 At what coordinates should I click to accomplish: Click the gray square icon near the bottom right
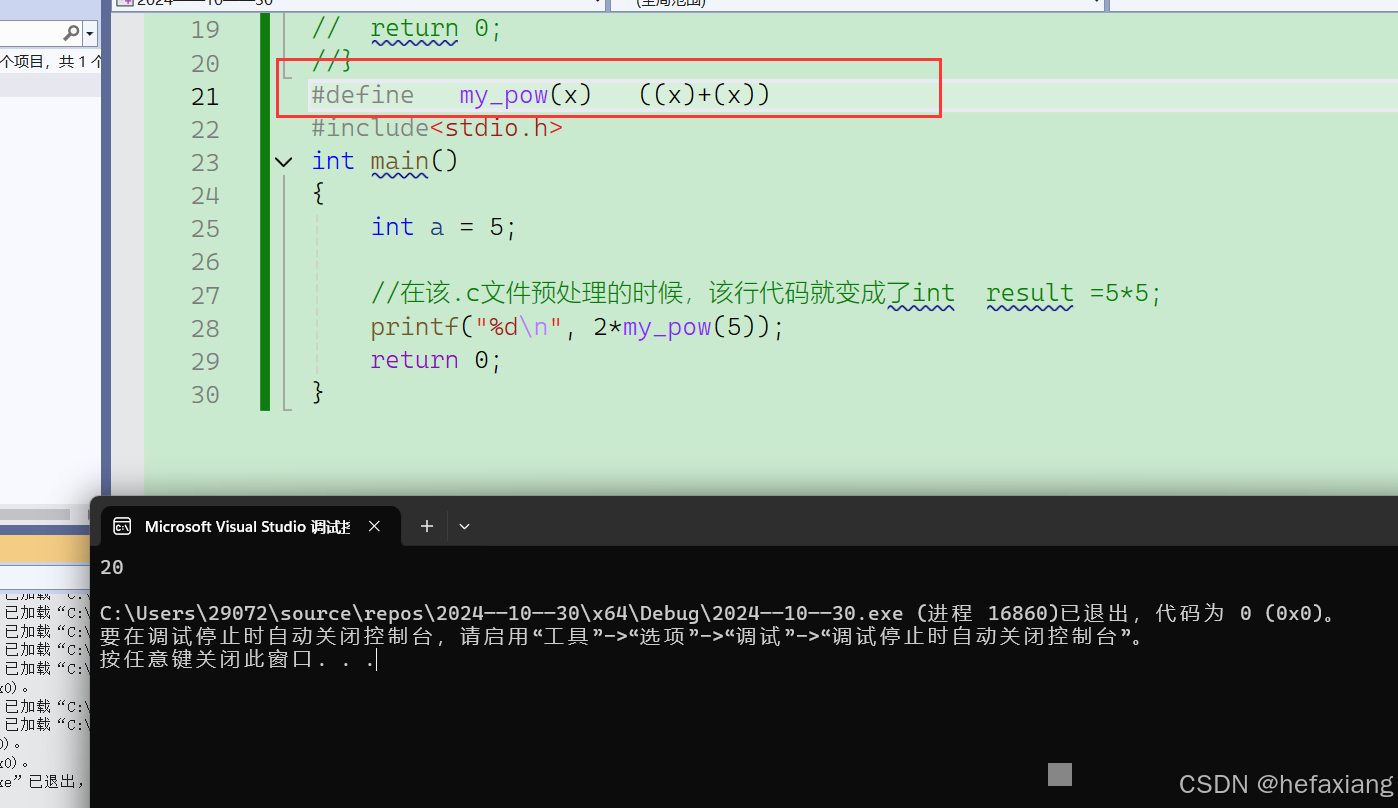[1059, 774]
